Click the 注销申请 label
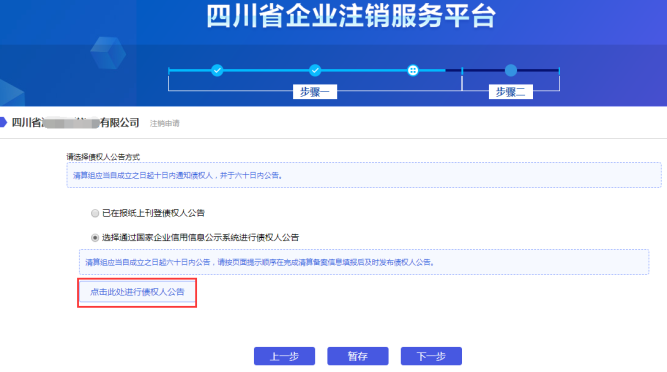The image size is (667, 372). 165,123
